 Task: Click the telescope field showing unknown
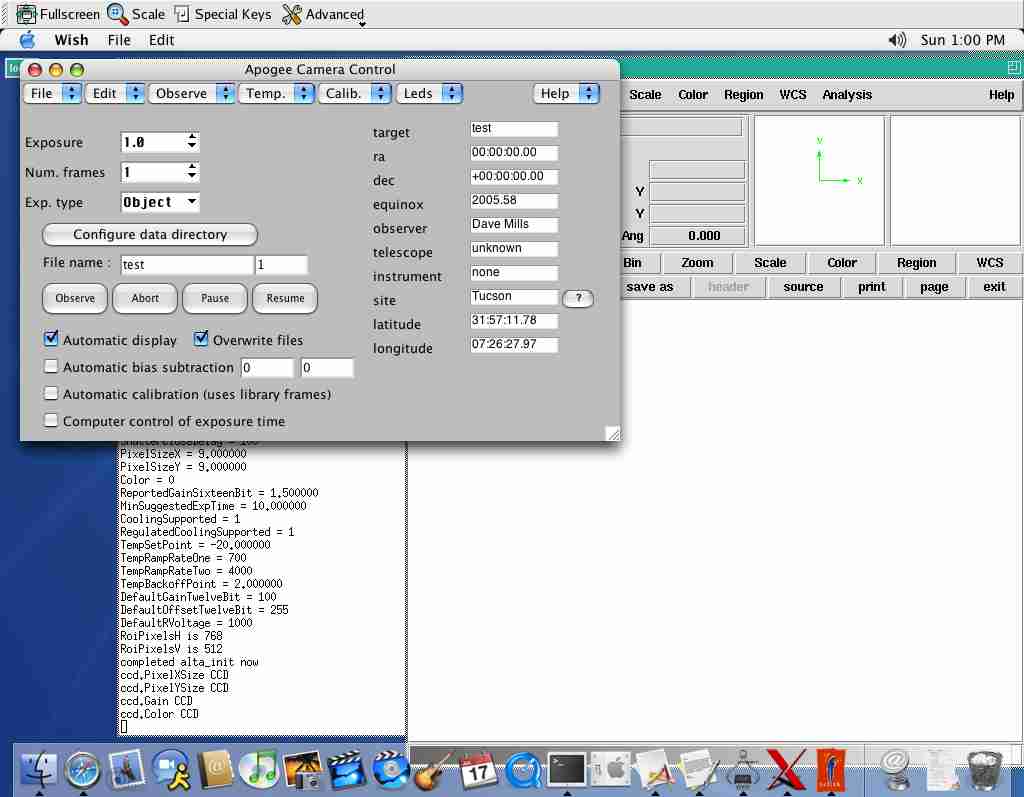[x=514, y=248]
